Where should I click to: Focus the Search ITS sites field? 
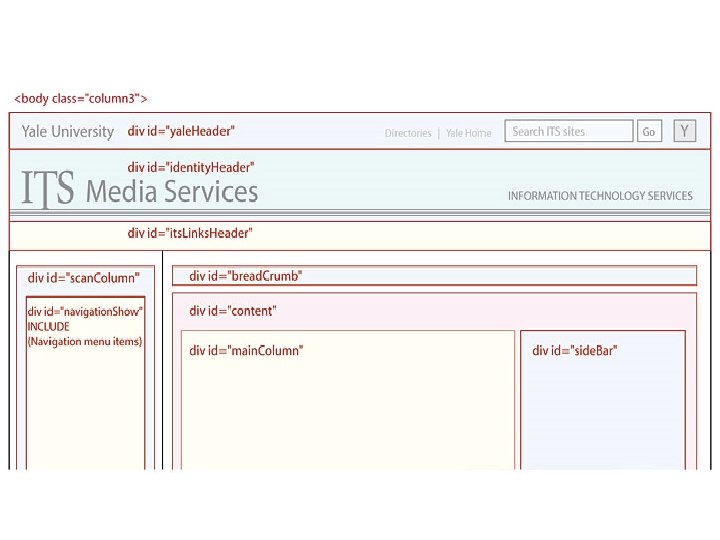(x=568, y=131)
